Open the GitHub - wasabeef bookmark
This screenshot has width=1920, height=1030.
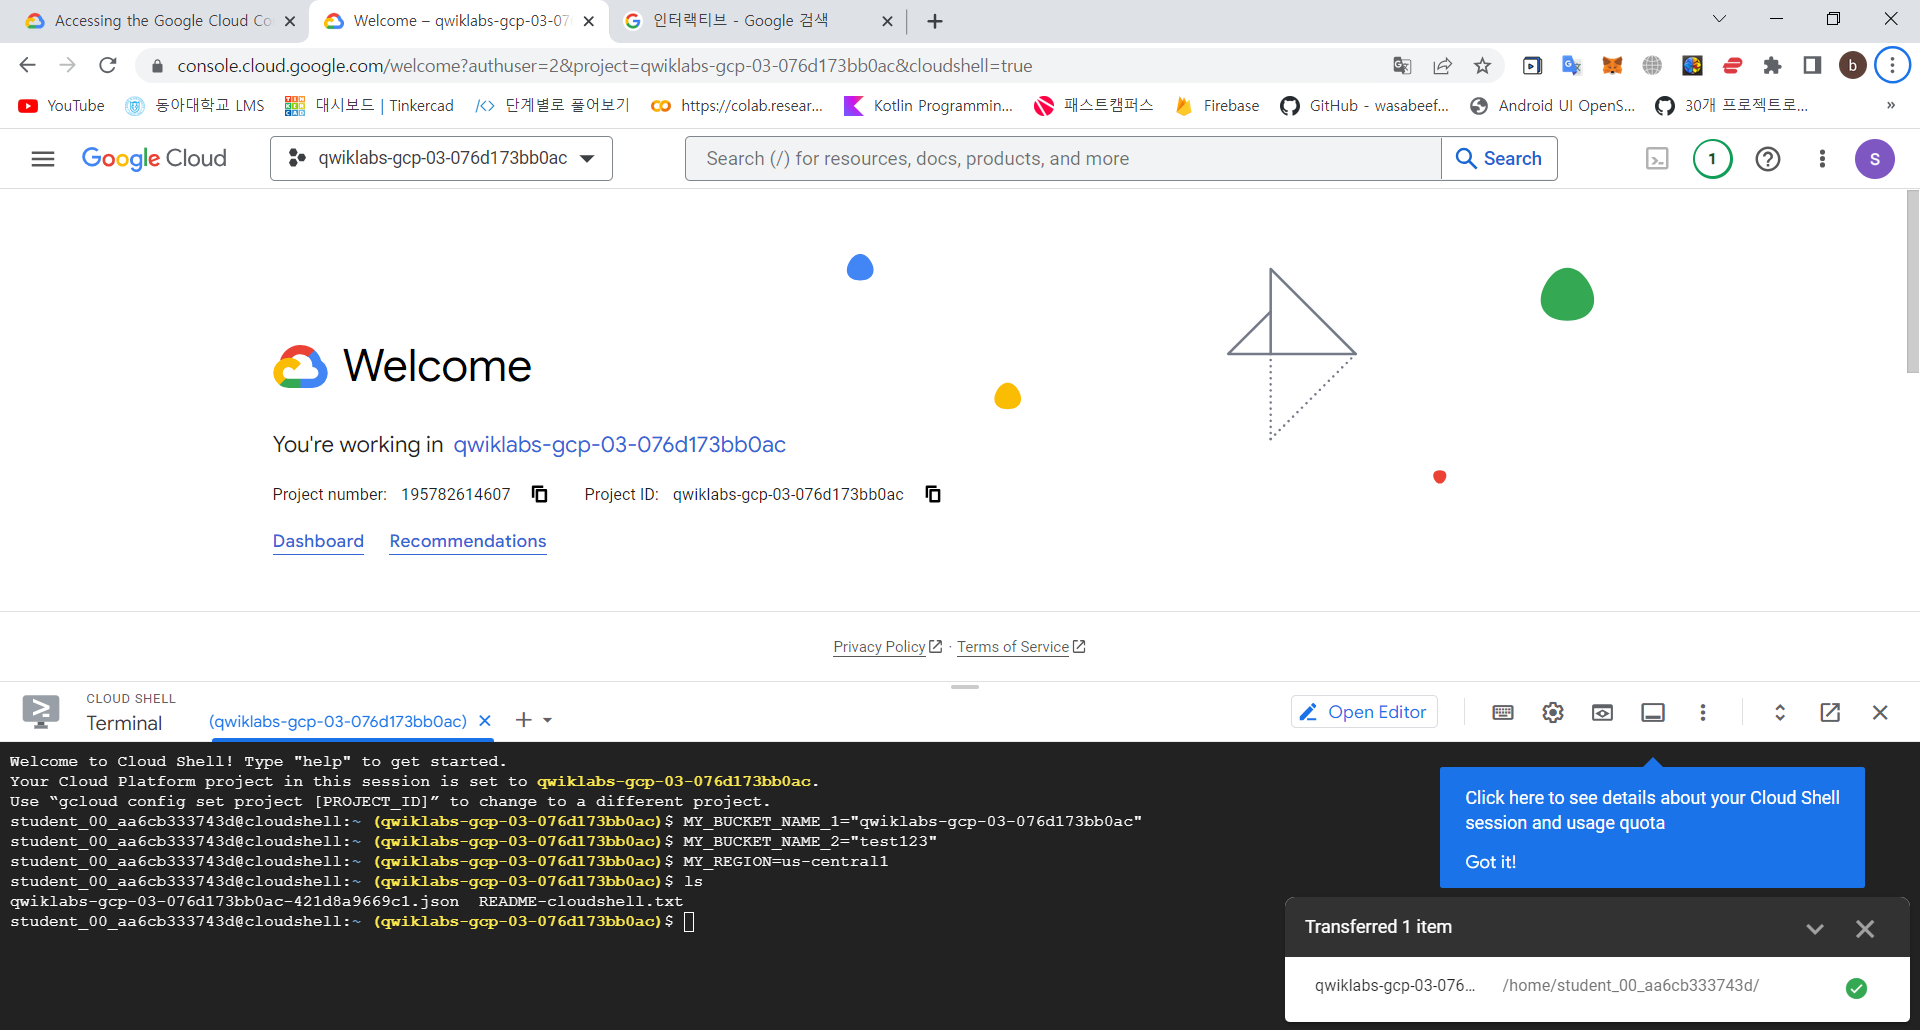pyautogui.click(x=1364, y=105)
